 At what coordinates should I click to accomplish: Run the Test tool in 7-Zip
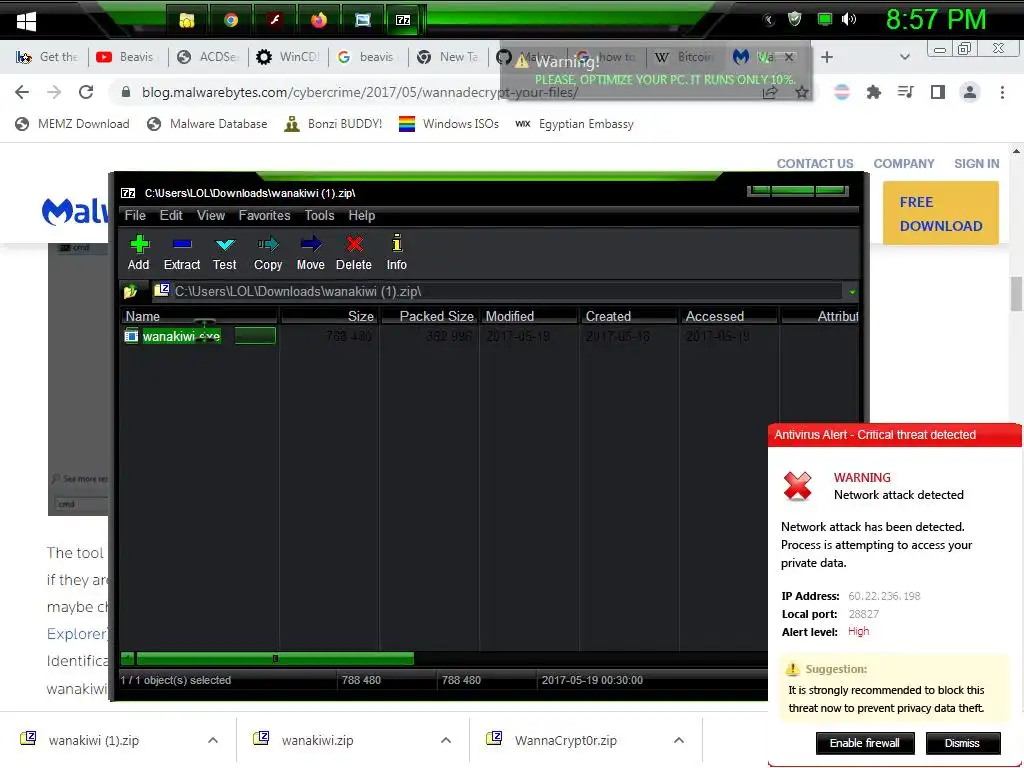point(225,252)
